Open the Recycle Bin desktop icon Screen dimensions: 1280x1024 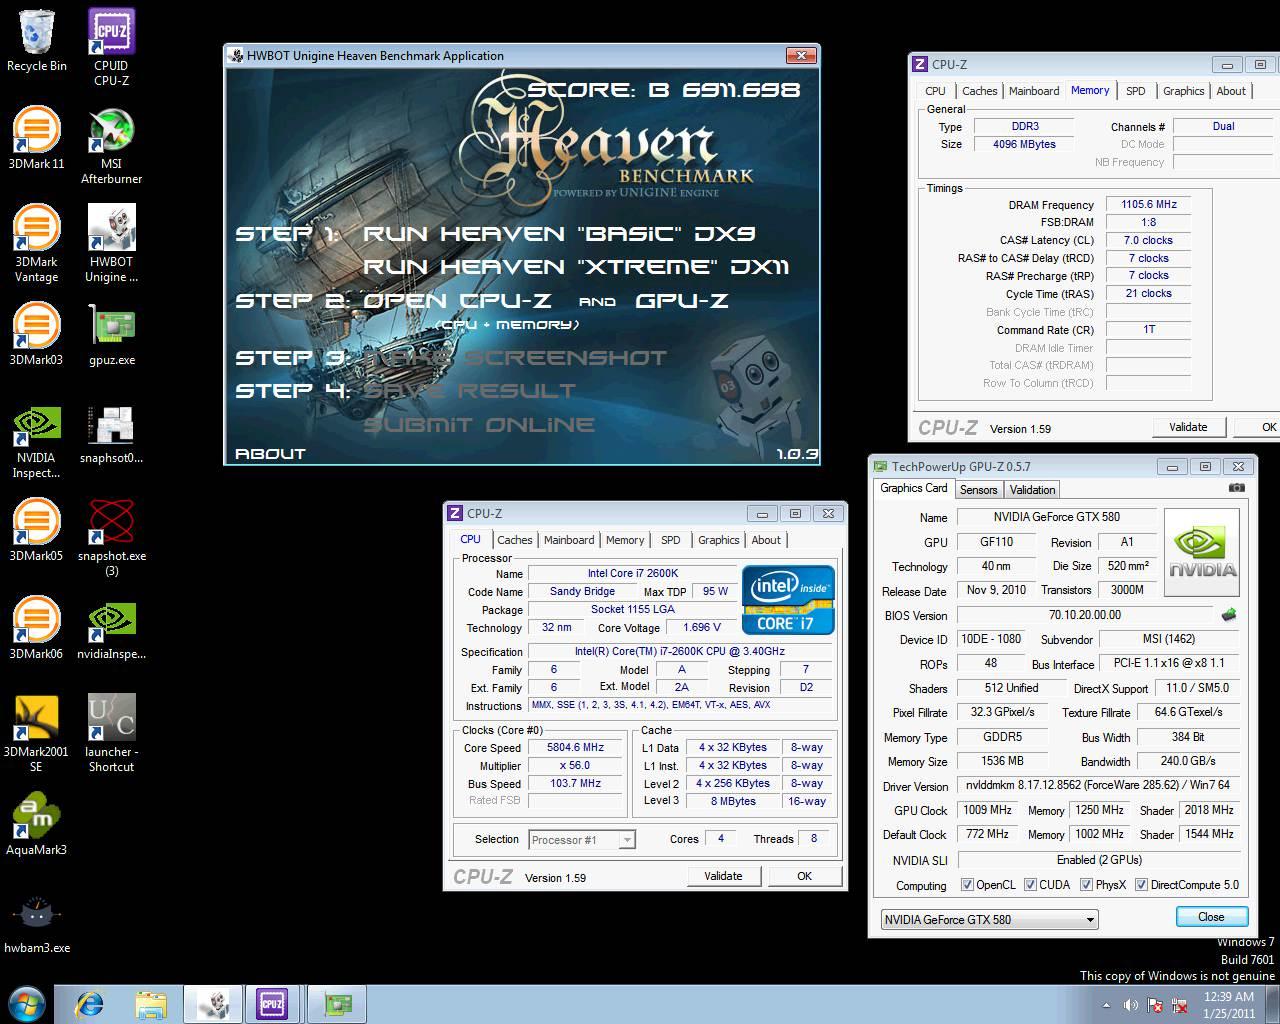pyautogui.click(x=37, y=40)
